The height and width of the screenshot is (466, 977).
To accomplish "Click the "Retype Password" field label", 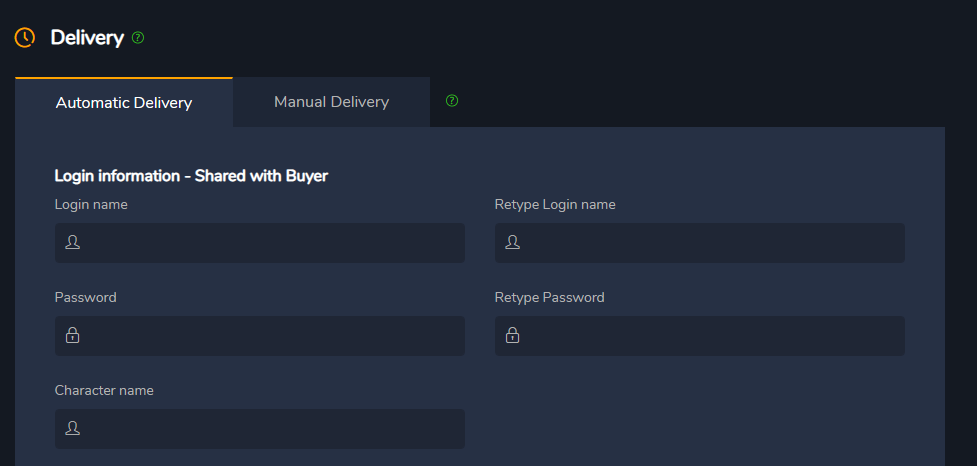I will [x=549, y=297].
